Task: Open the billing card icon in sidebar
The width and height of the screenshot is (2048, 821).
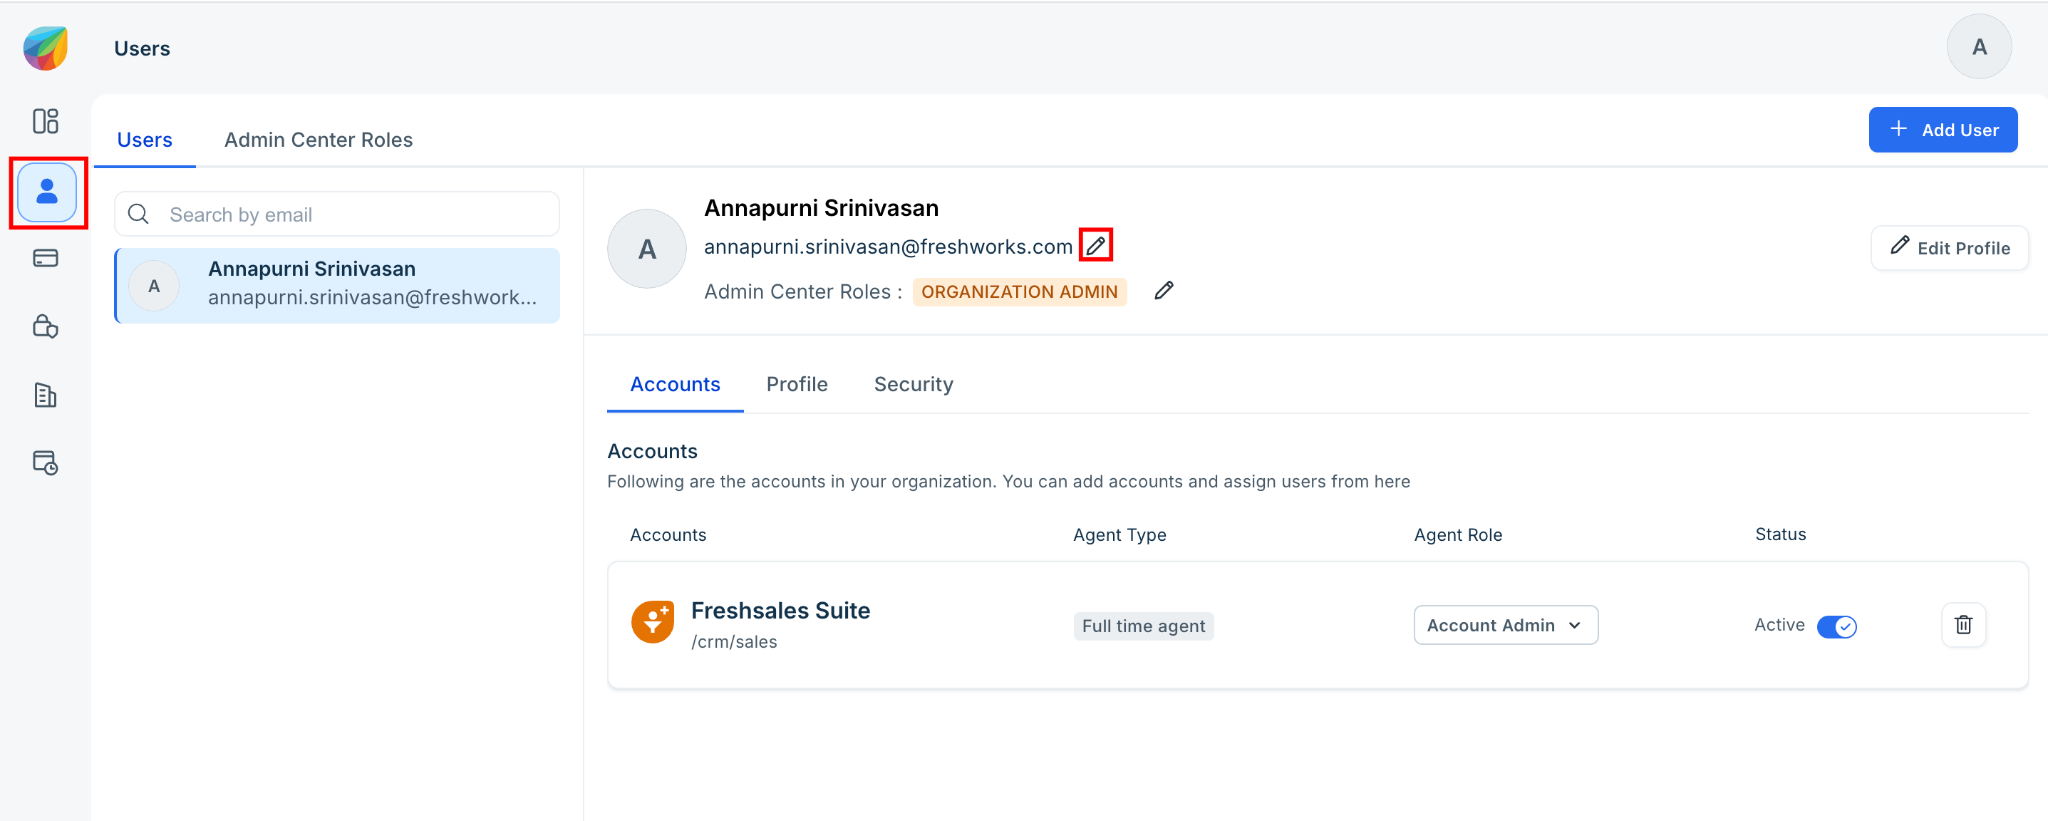Action: [46, 258]
